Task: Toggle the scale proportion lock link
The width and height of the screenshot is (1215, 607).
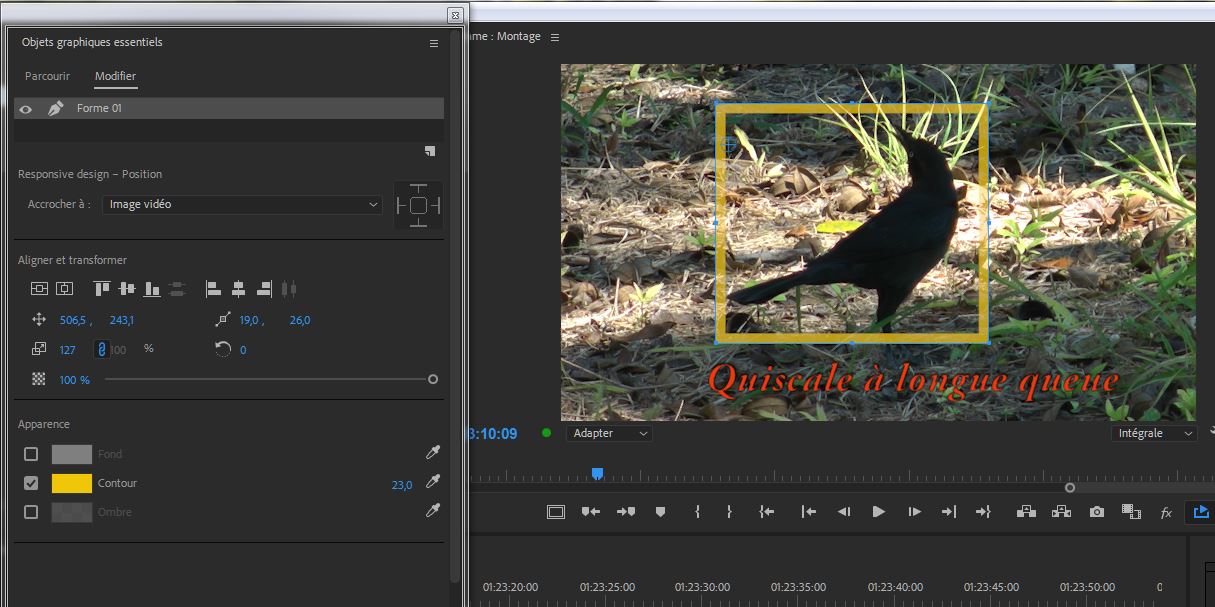Action: click(100, 349)
